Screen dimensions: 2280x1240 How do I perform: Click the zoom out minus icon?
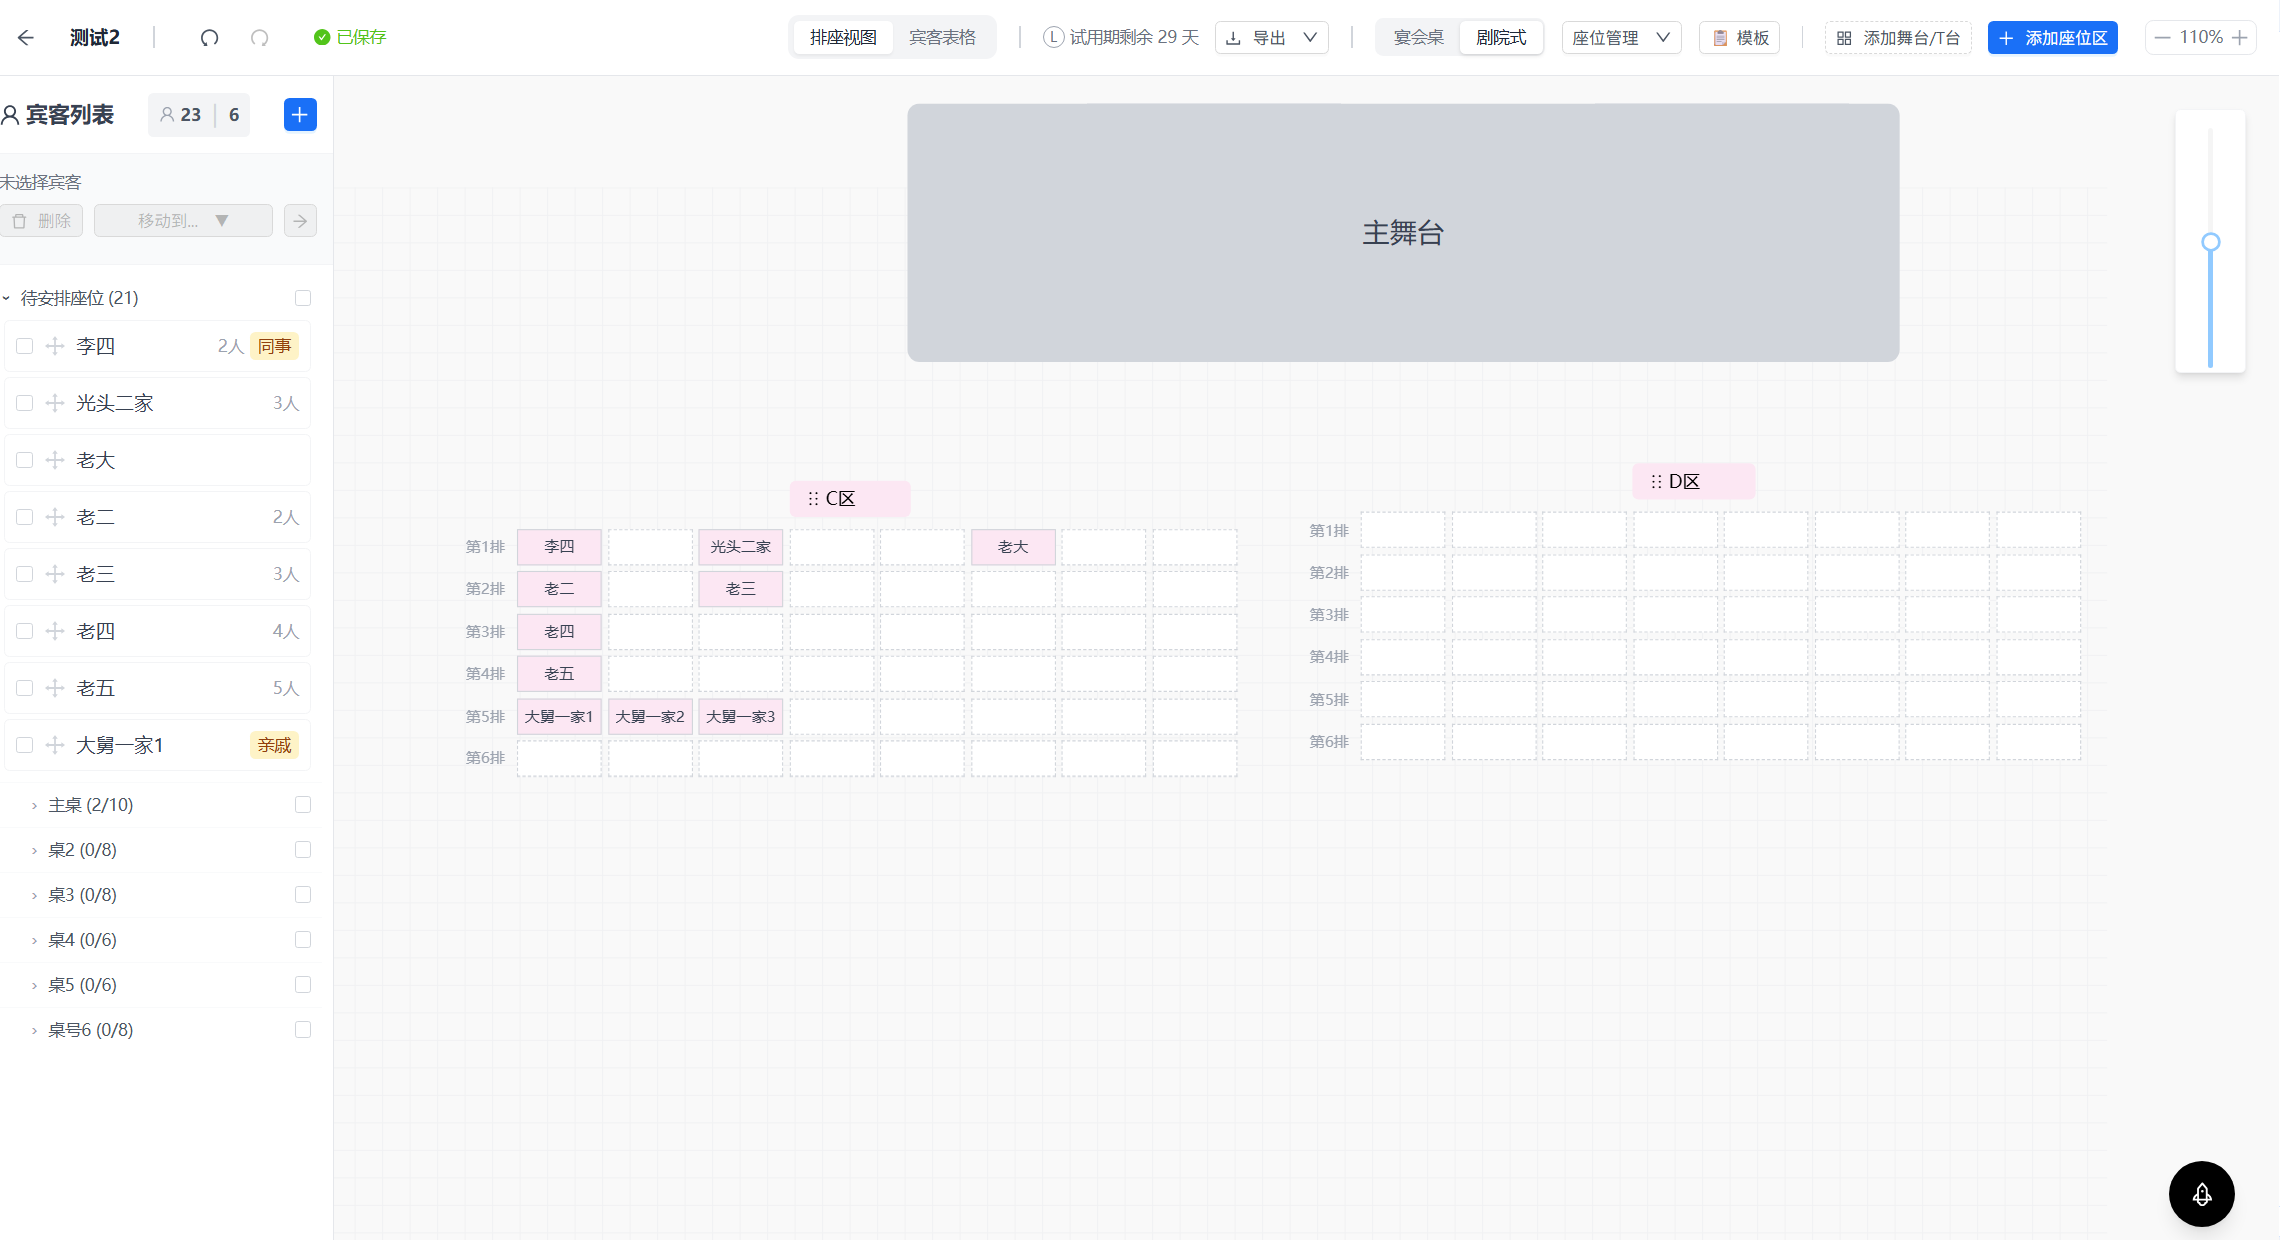point(2163,38)
